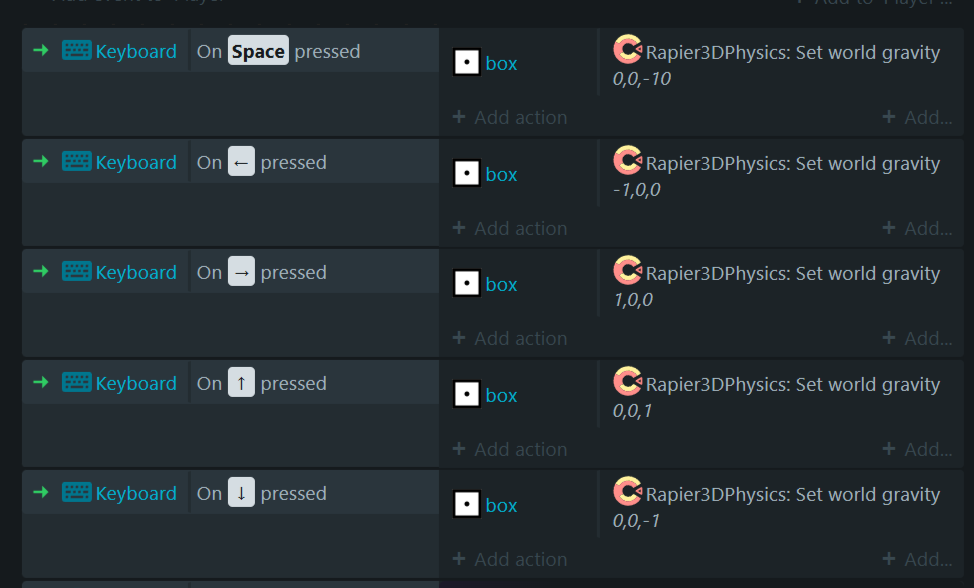Click the Rapier3DPhysics icon for gravity 0,0,-10
The width and height of the screenshot is (974, 588).
coord(627,49)
